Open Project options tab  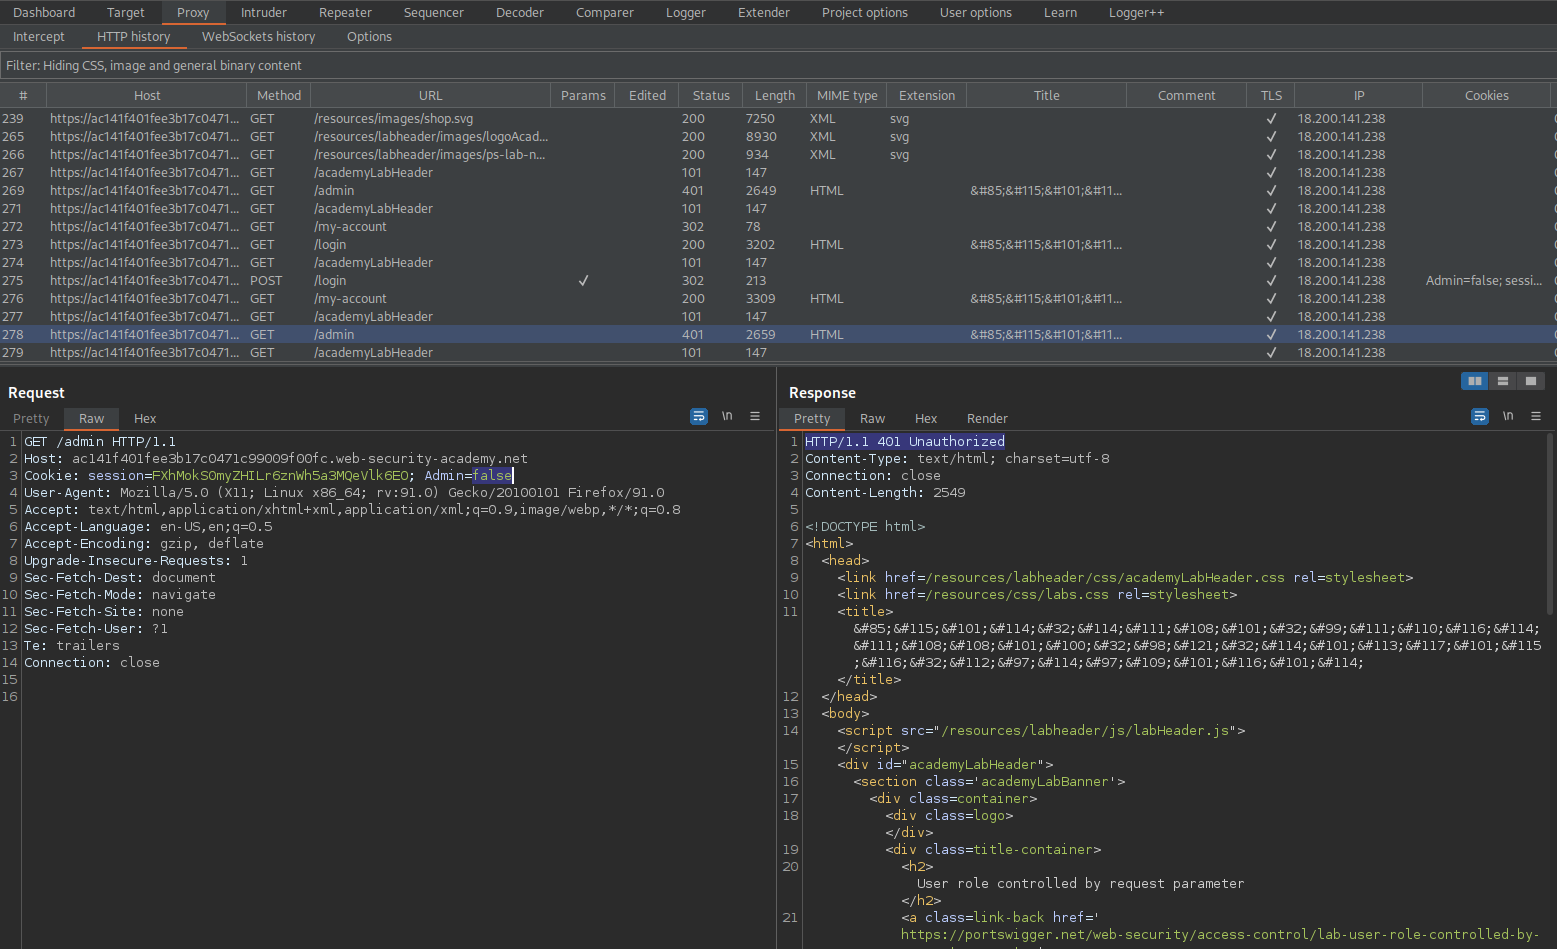865,12
